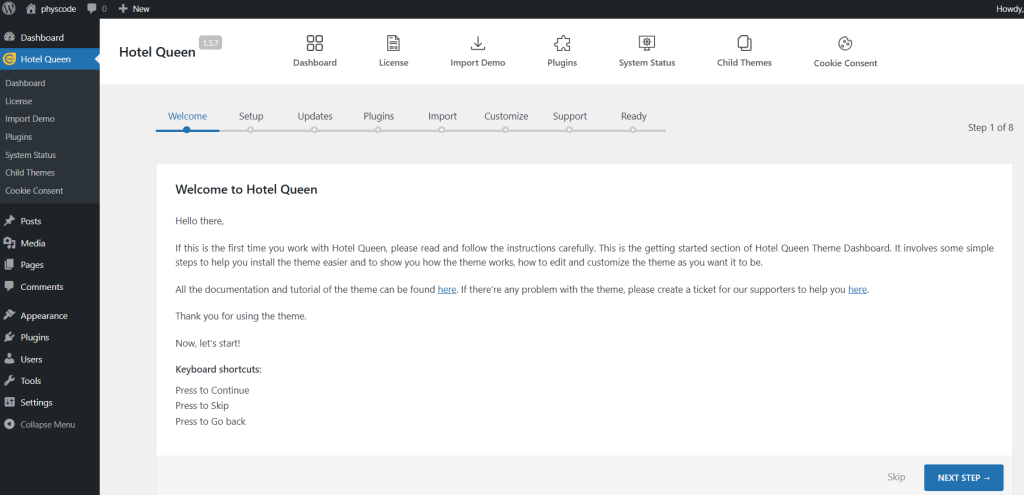Click the Appearance paintbrush icon
1024x495 pixels.
click(x=9, y=315)
